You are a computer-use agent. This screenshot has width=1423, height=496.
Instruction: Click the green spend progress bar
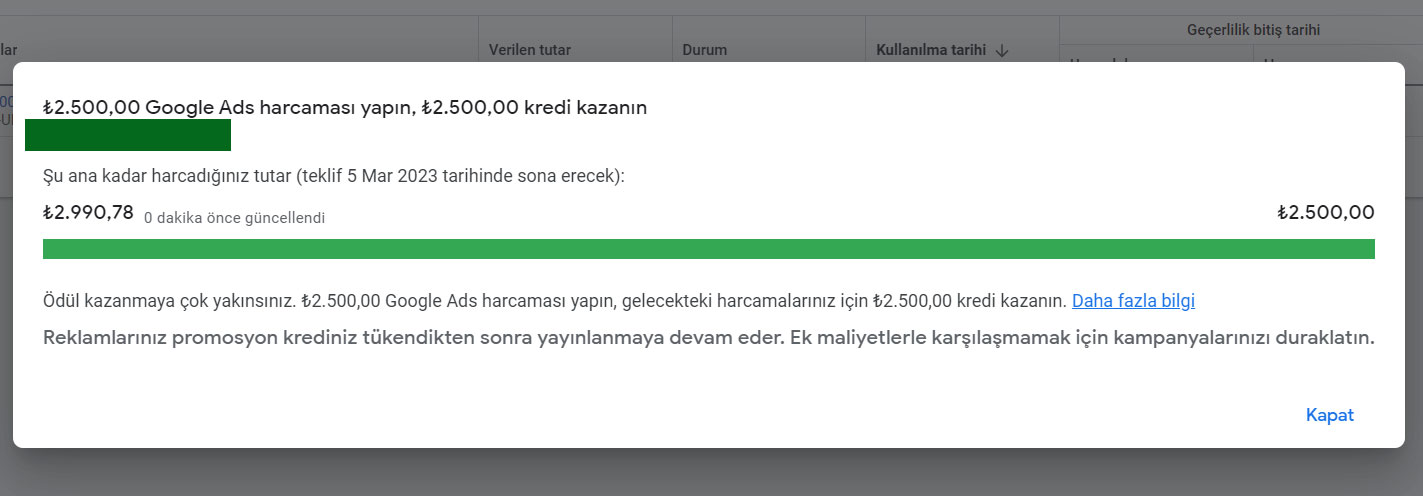[x=708, y=249]
